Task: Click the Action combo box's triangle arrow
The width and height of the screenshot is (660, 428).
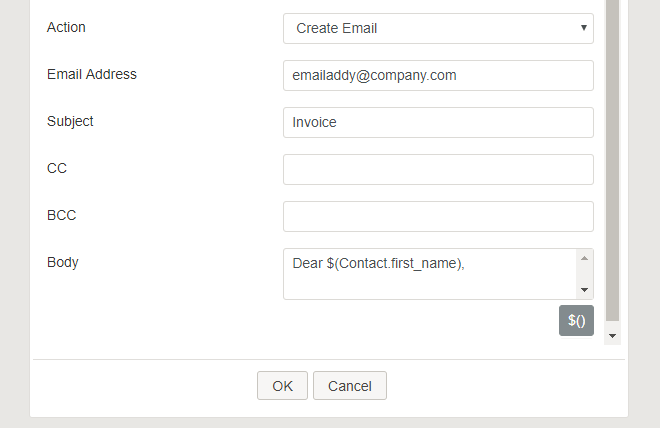Action: click(x=583, y=28)
